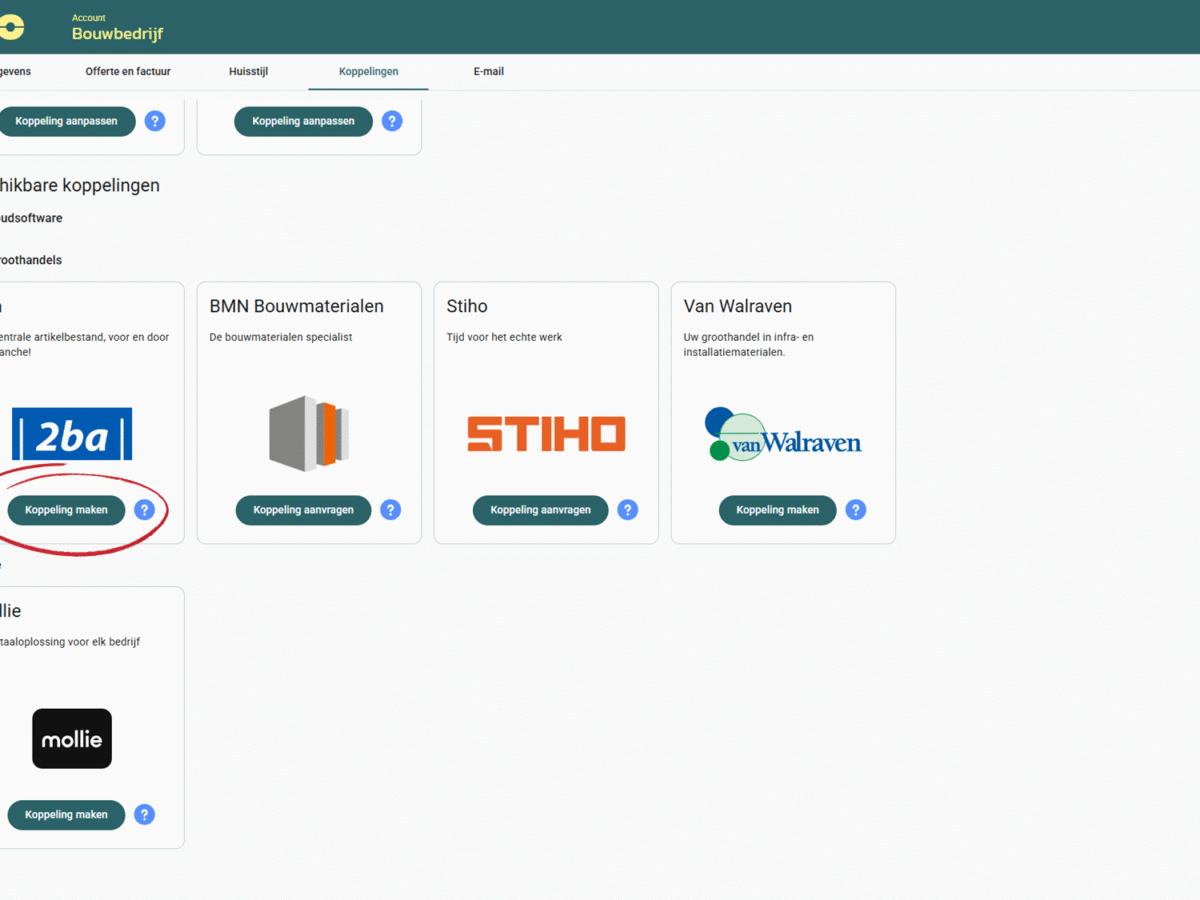The width and height of the screenshot is (1200, 900).
Task: Click Koppeling aanvragen for BMN Bouwmaterialen
Action: tap(303, 510)
